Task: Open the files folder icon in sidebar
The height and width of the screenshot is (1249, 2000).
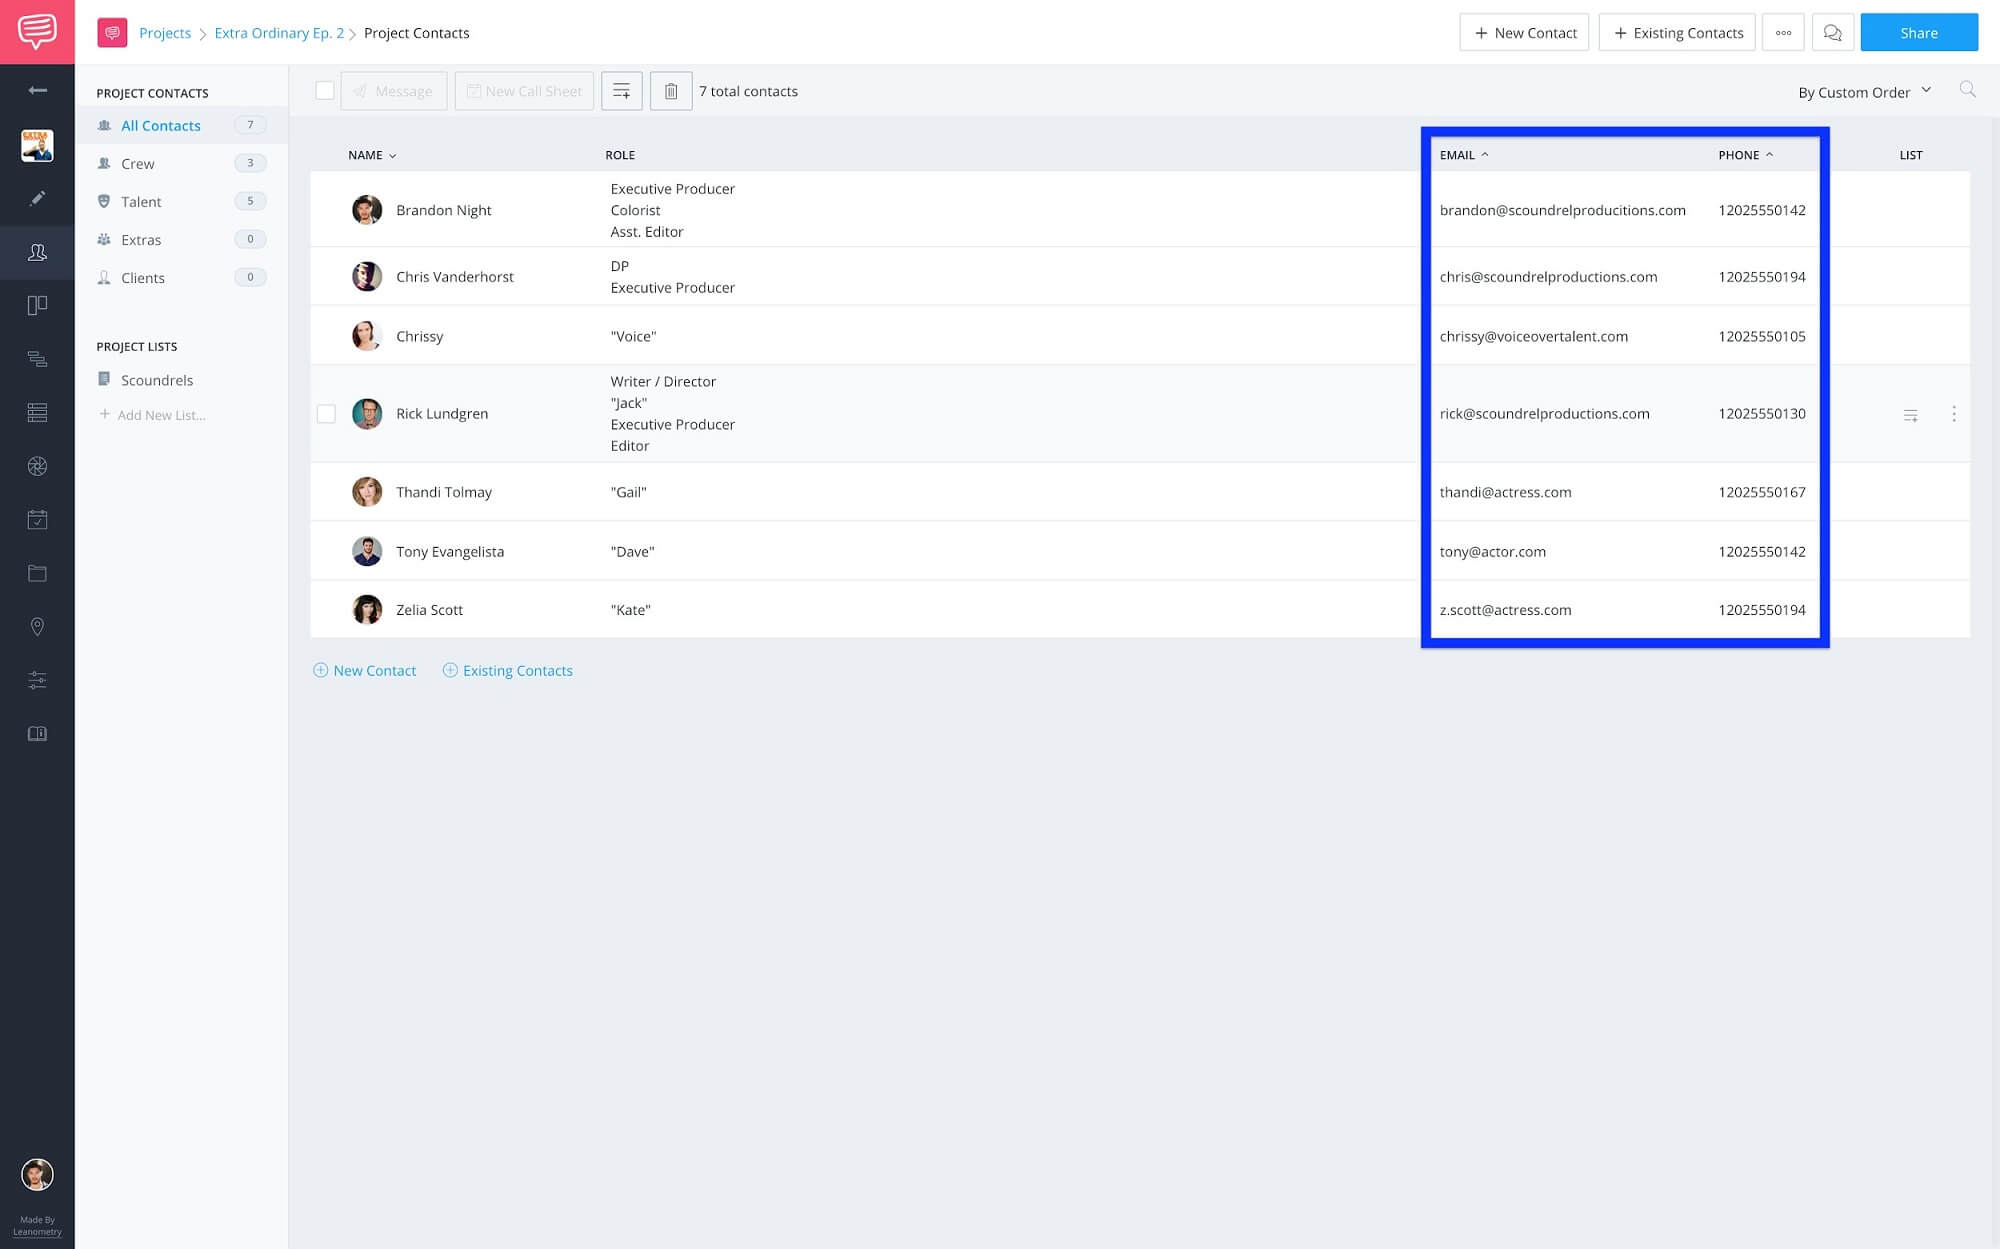Action: [37, 573]
